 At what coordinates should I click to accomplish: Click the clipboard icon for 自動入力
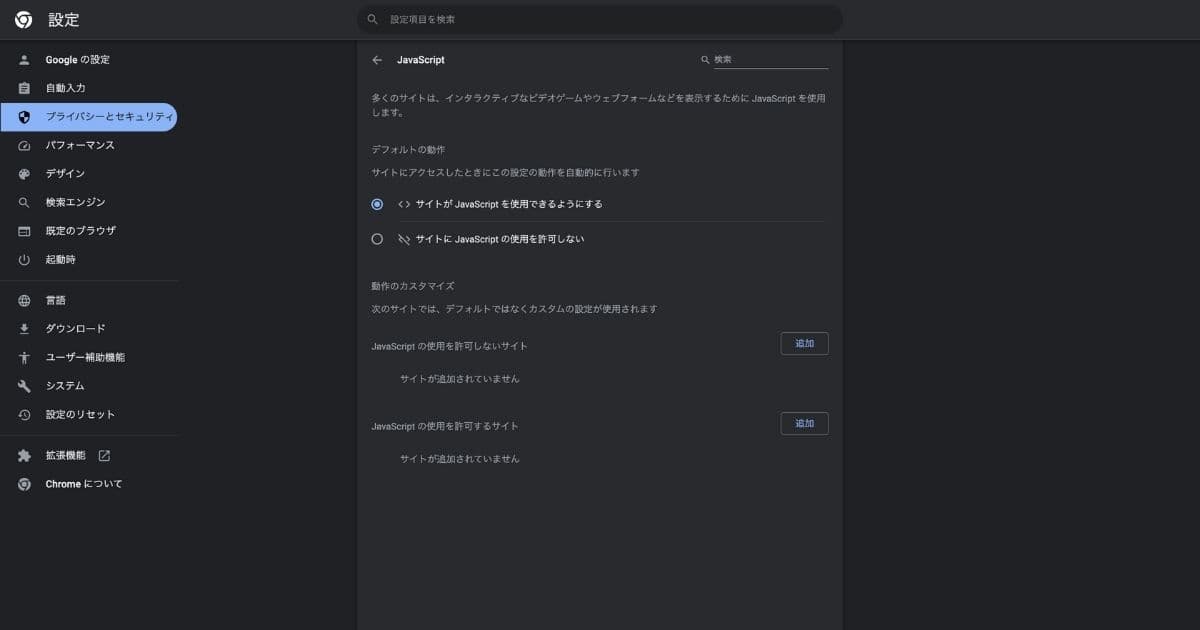[x=24, y=88]
